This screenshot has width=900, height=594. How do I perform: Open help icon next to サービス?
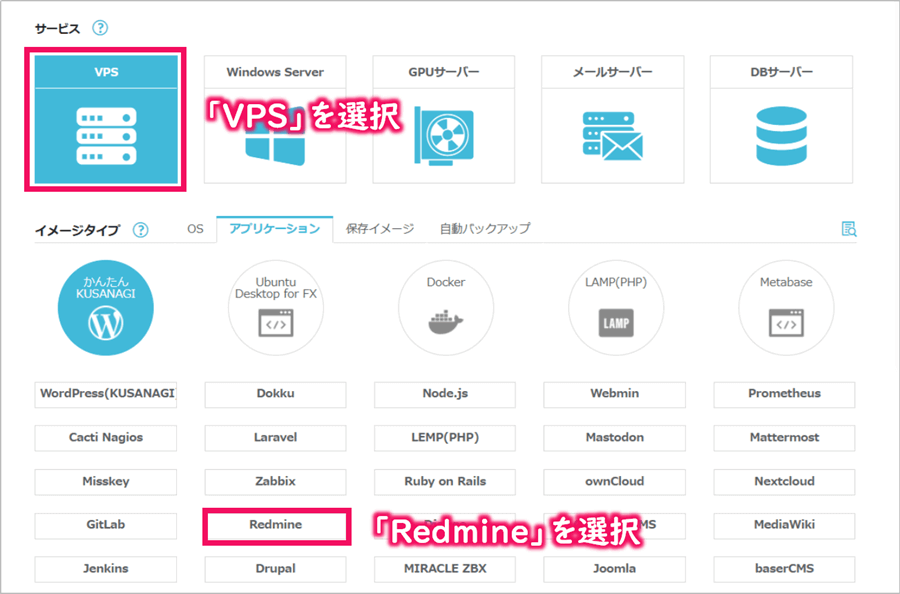(x=100, y=28)
